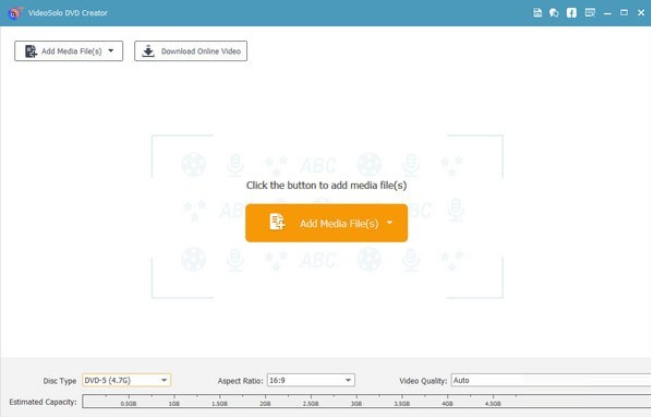Expand the top Add Media File(s) dropdown arrow

tap(111, 51)
